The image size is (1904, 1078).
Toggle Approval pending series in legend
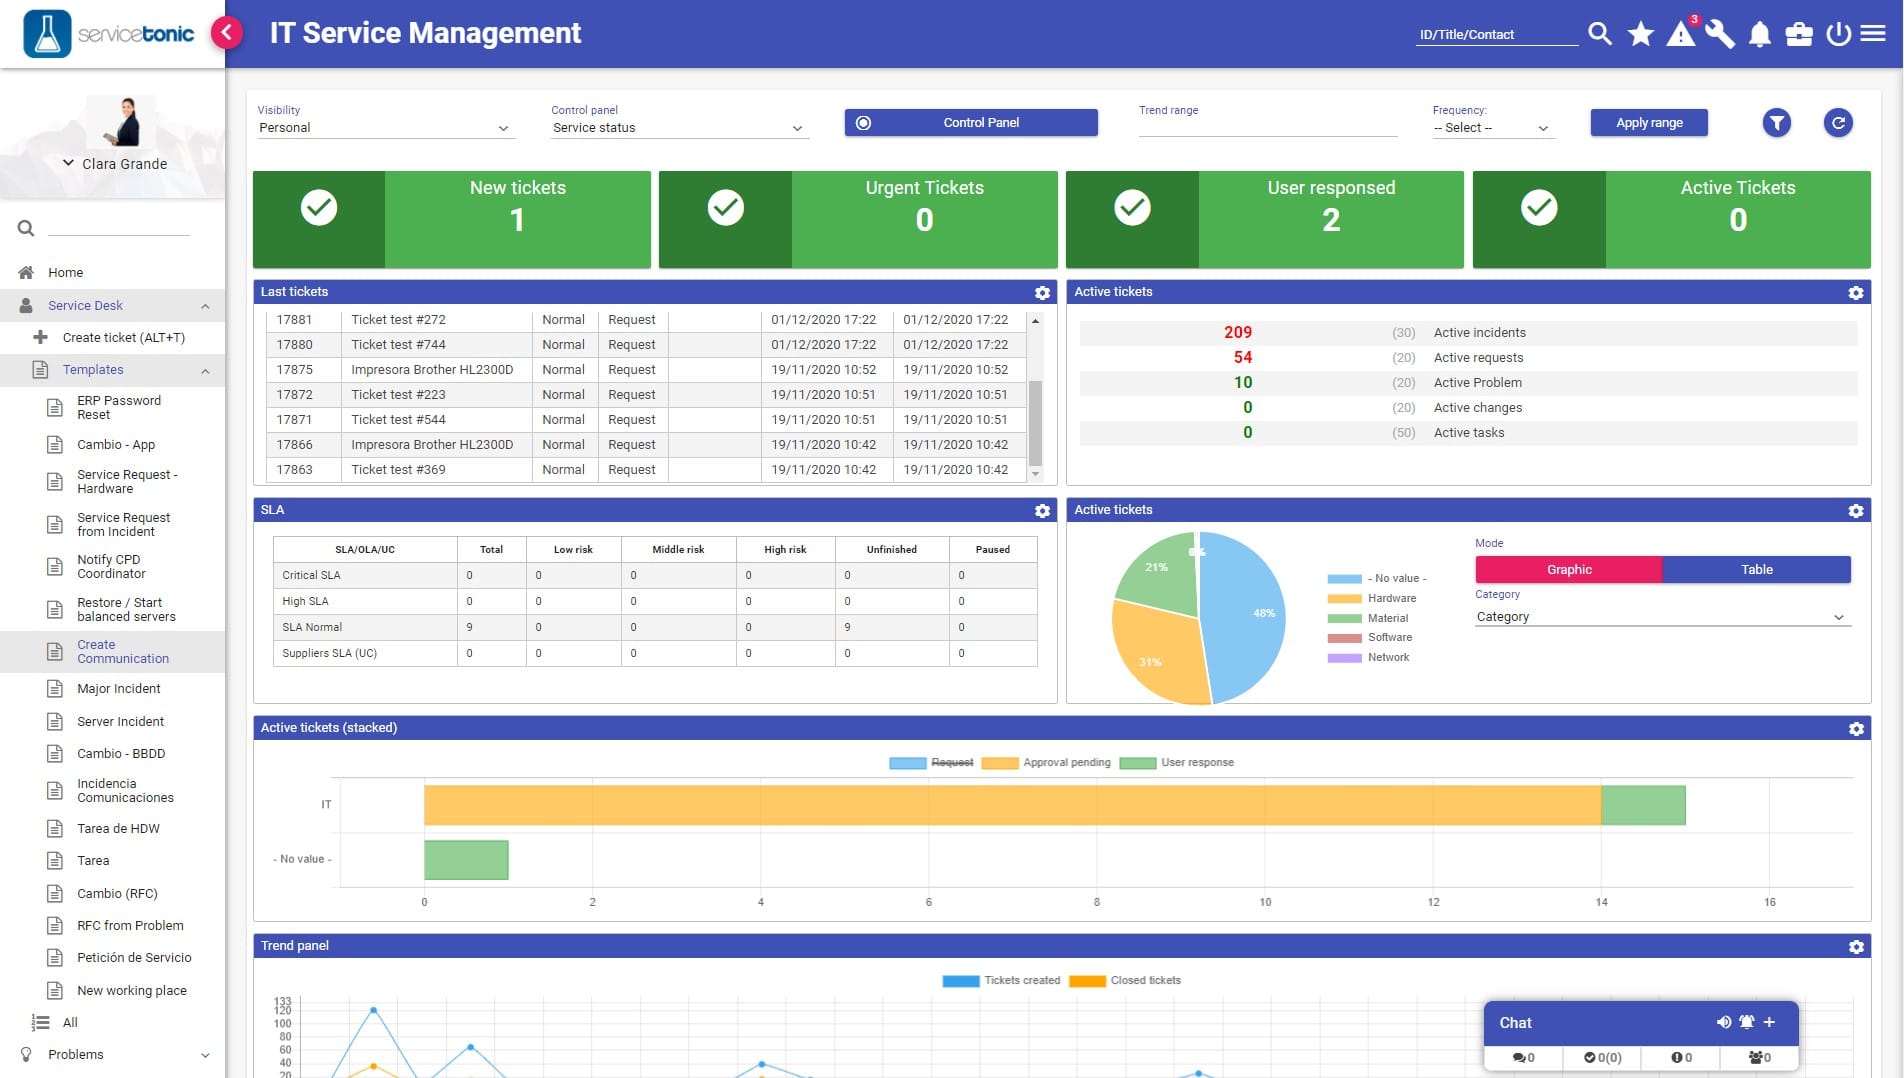click(1046, 763)
